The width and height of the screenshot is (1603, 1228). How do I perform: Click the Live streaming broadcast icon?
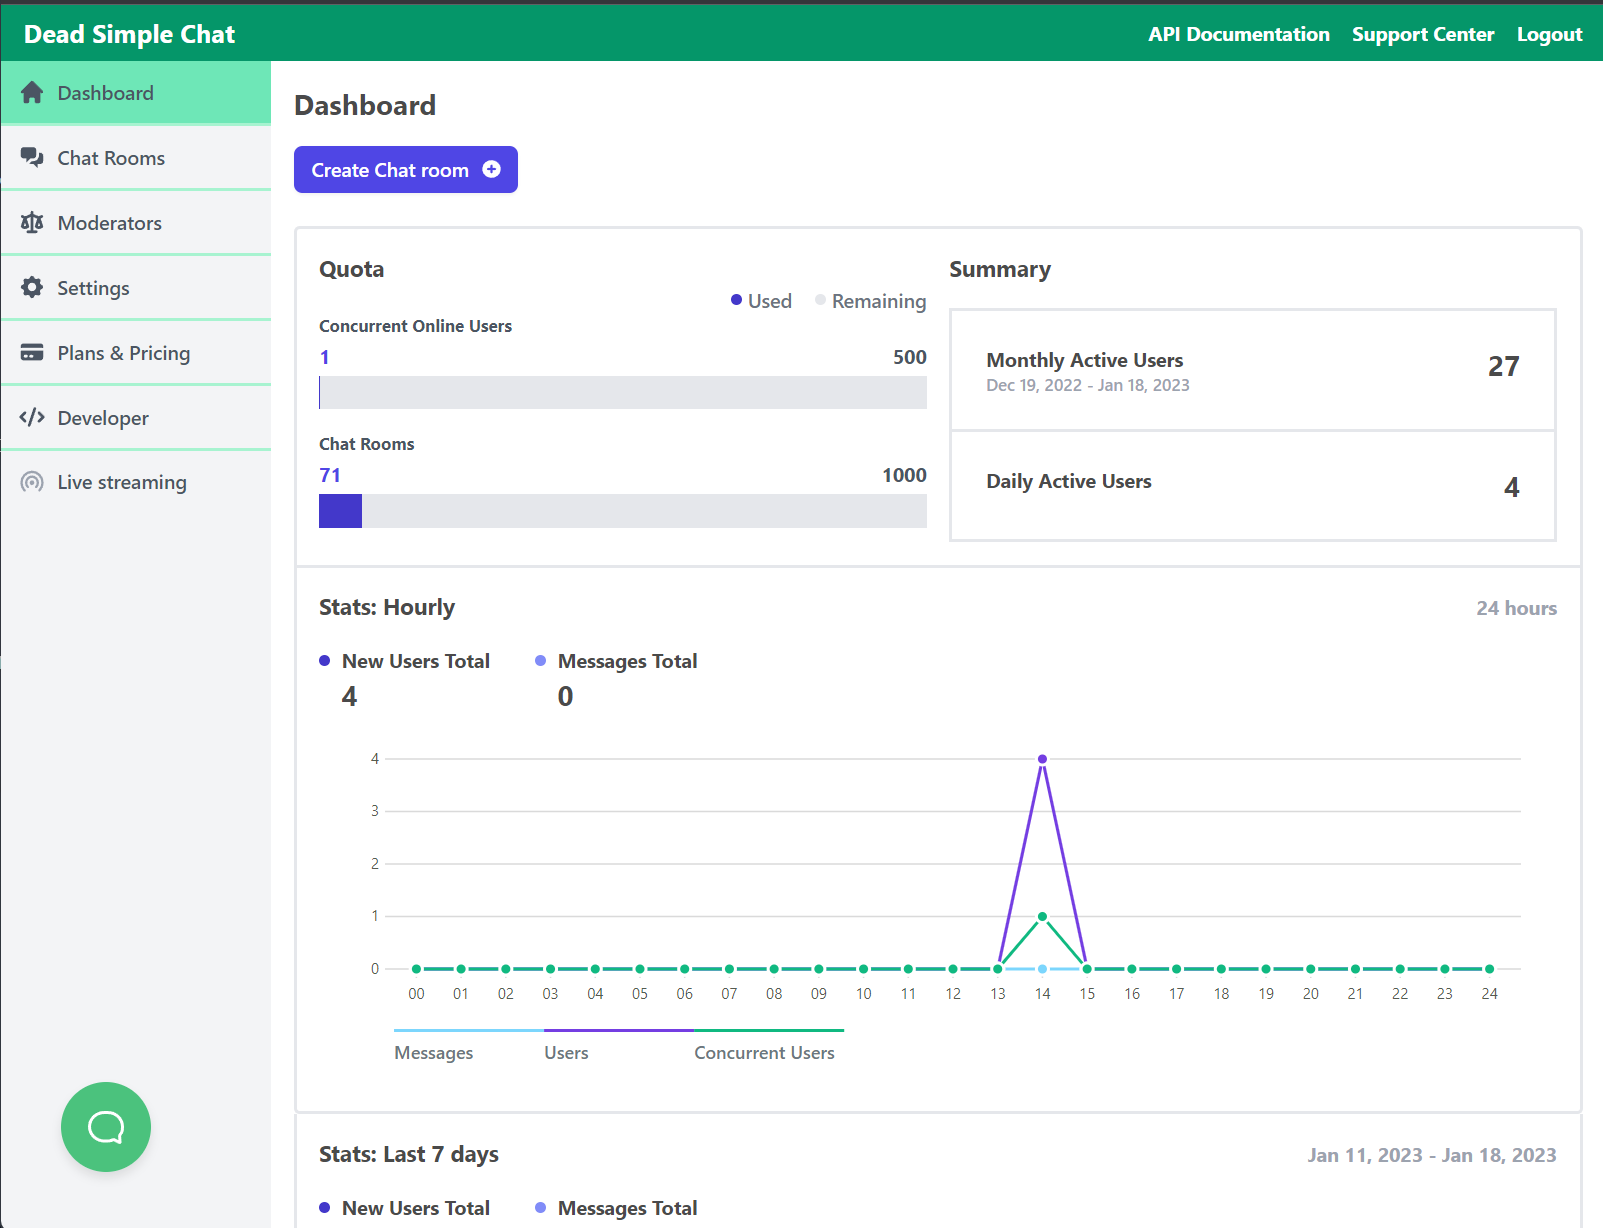32,482
